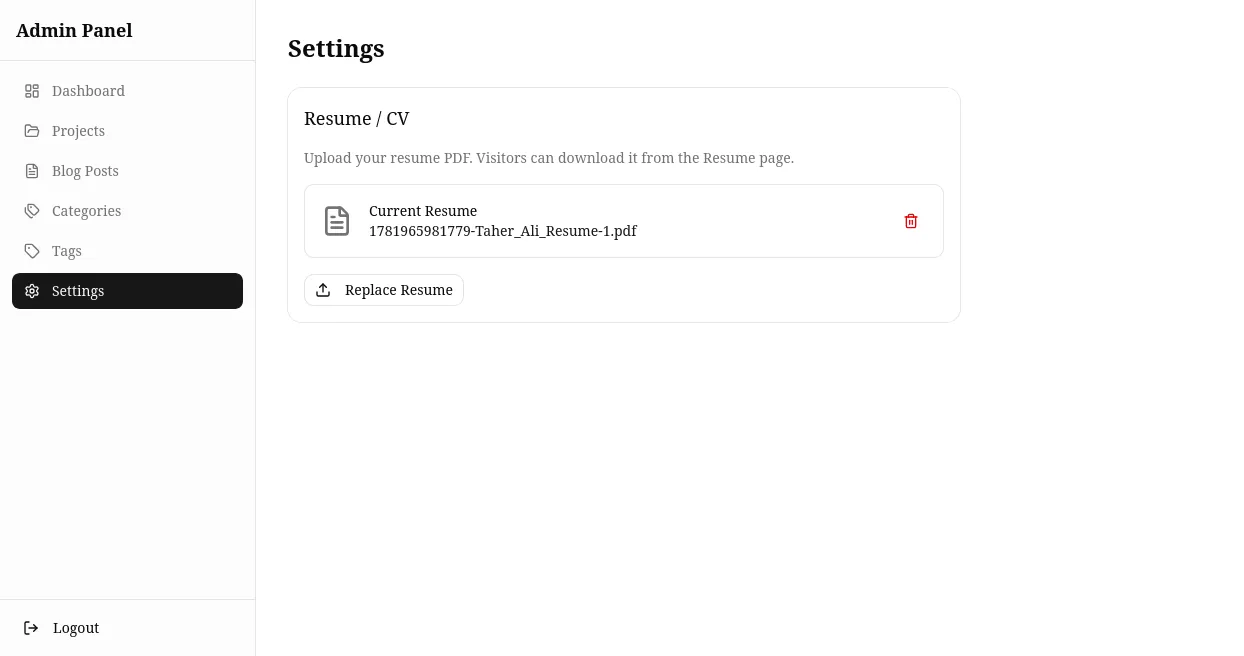The height and width of the screenshot is (656, 1244).
Task: Navigate to Categories page
Action: coord(127,211)
